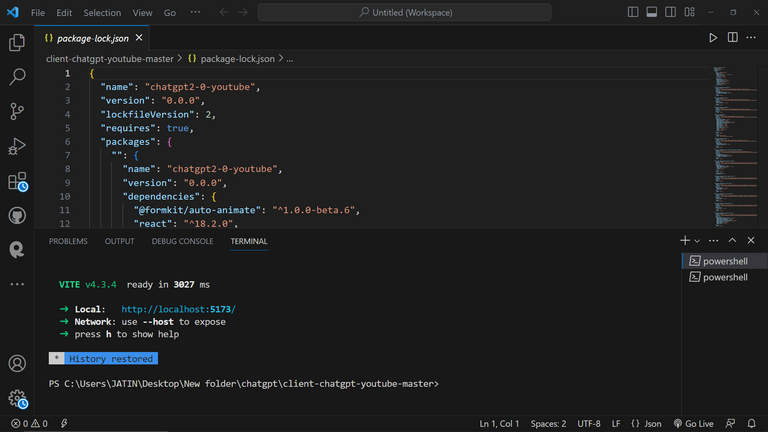Open the Manage gear icon
768x432 pixels.
[x=17, y=398]
